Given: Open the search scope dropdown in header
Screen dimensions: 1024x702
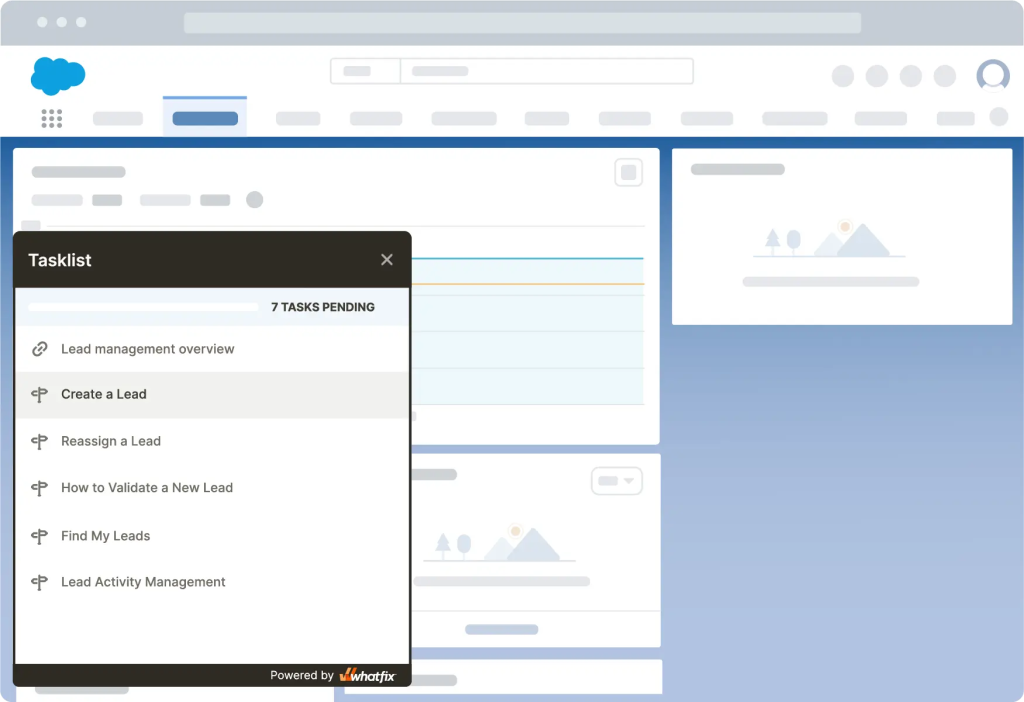Looking at the screenshot, I should click(365, 72).
